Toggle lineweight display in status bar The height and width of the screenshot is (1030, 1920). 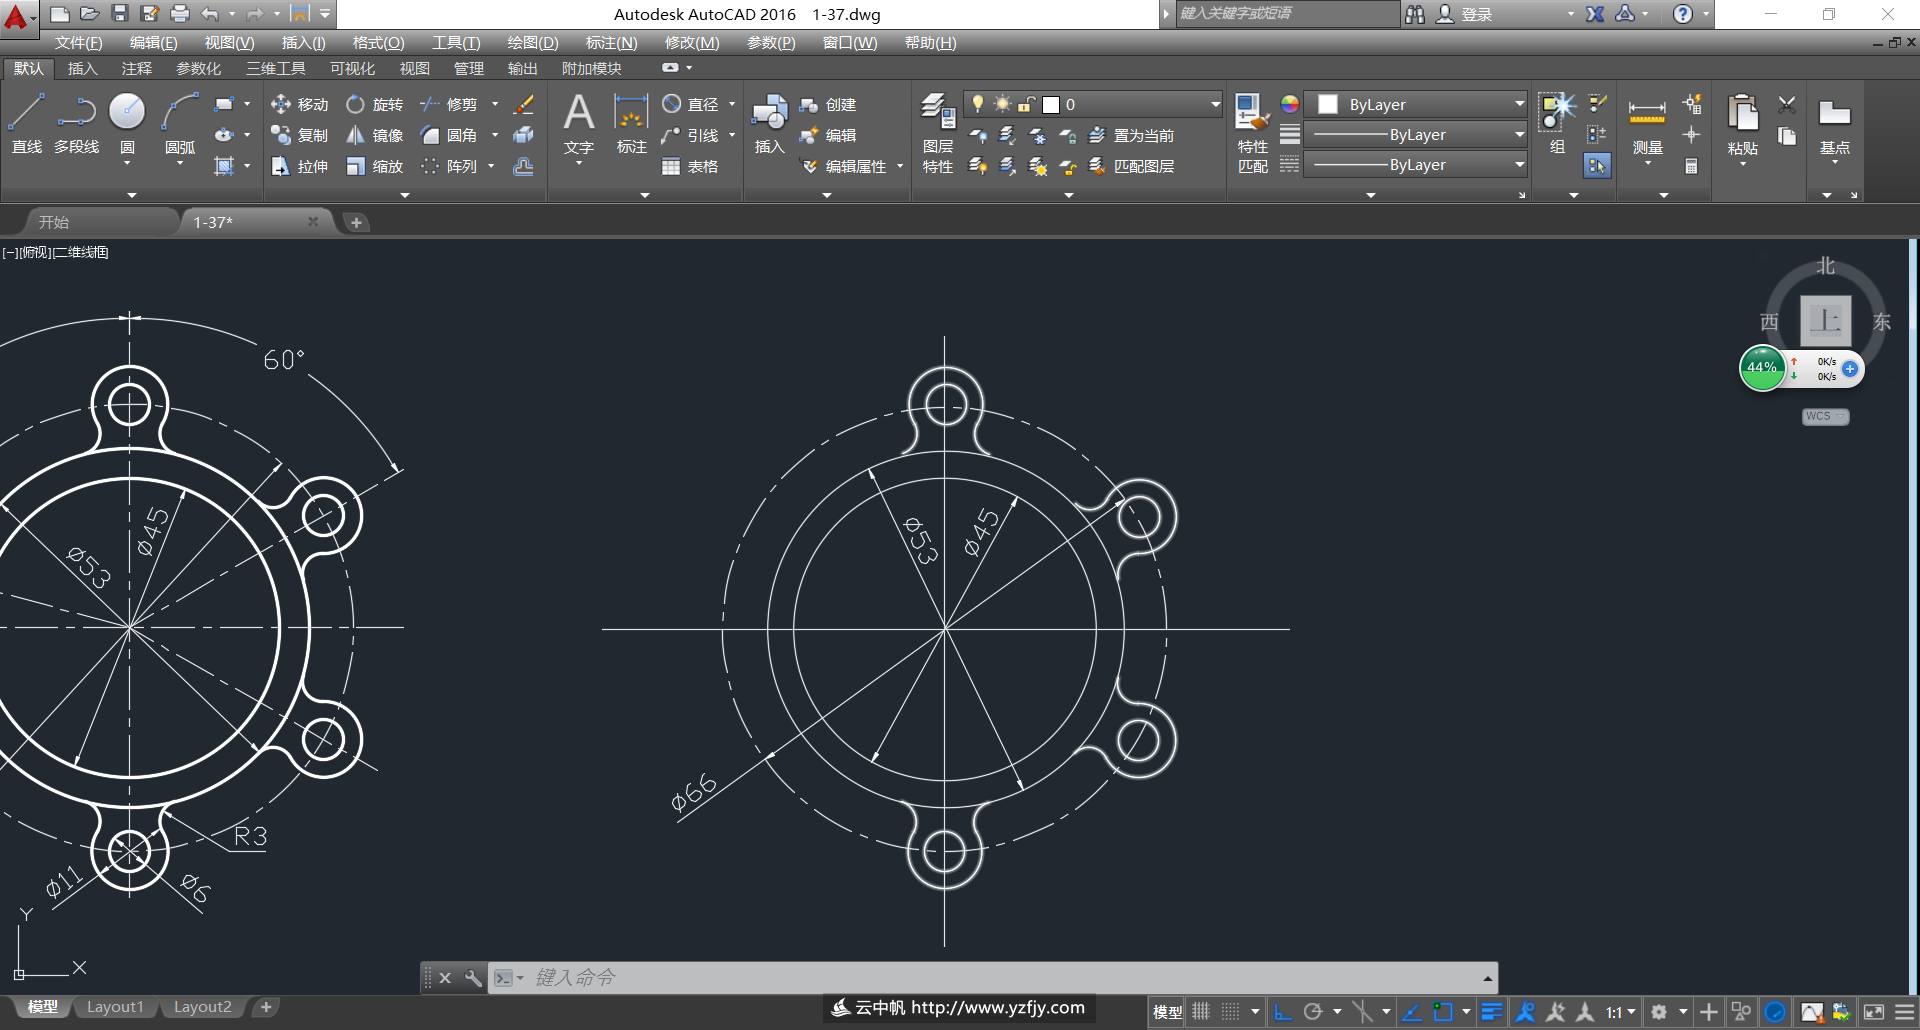1492,1012
